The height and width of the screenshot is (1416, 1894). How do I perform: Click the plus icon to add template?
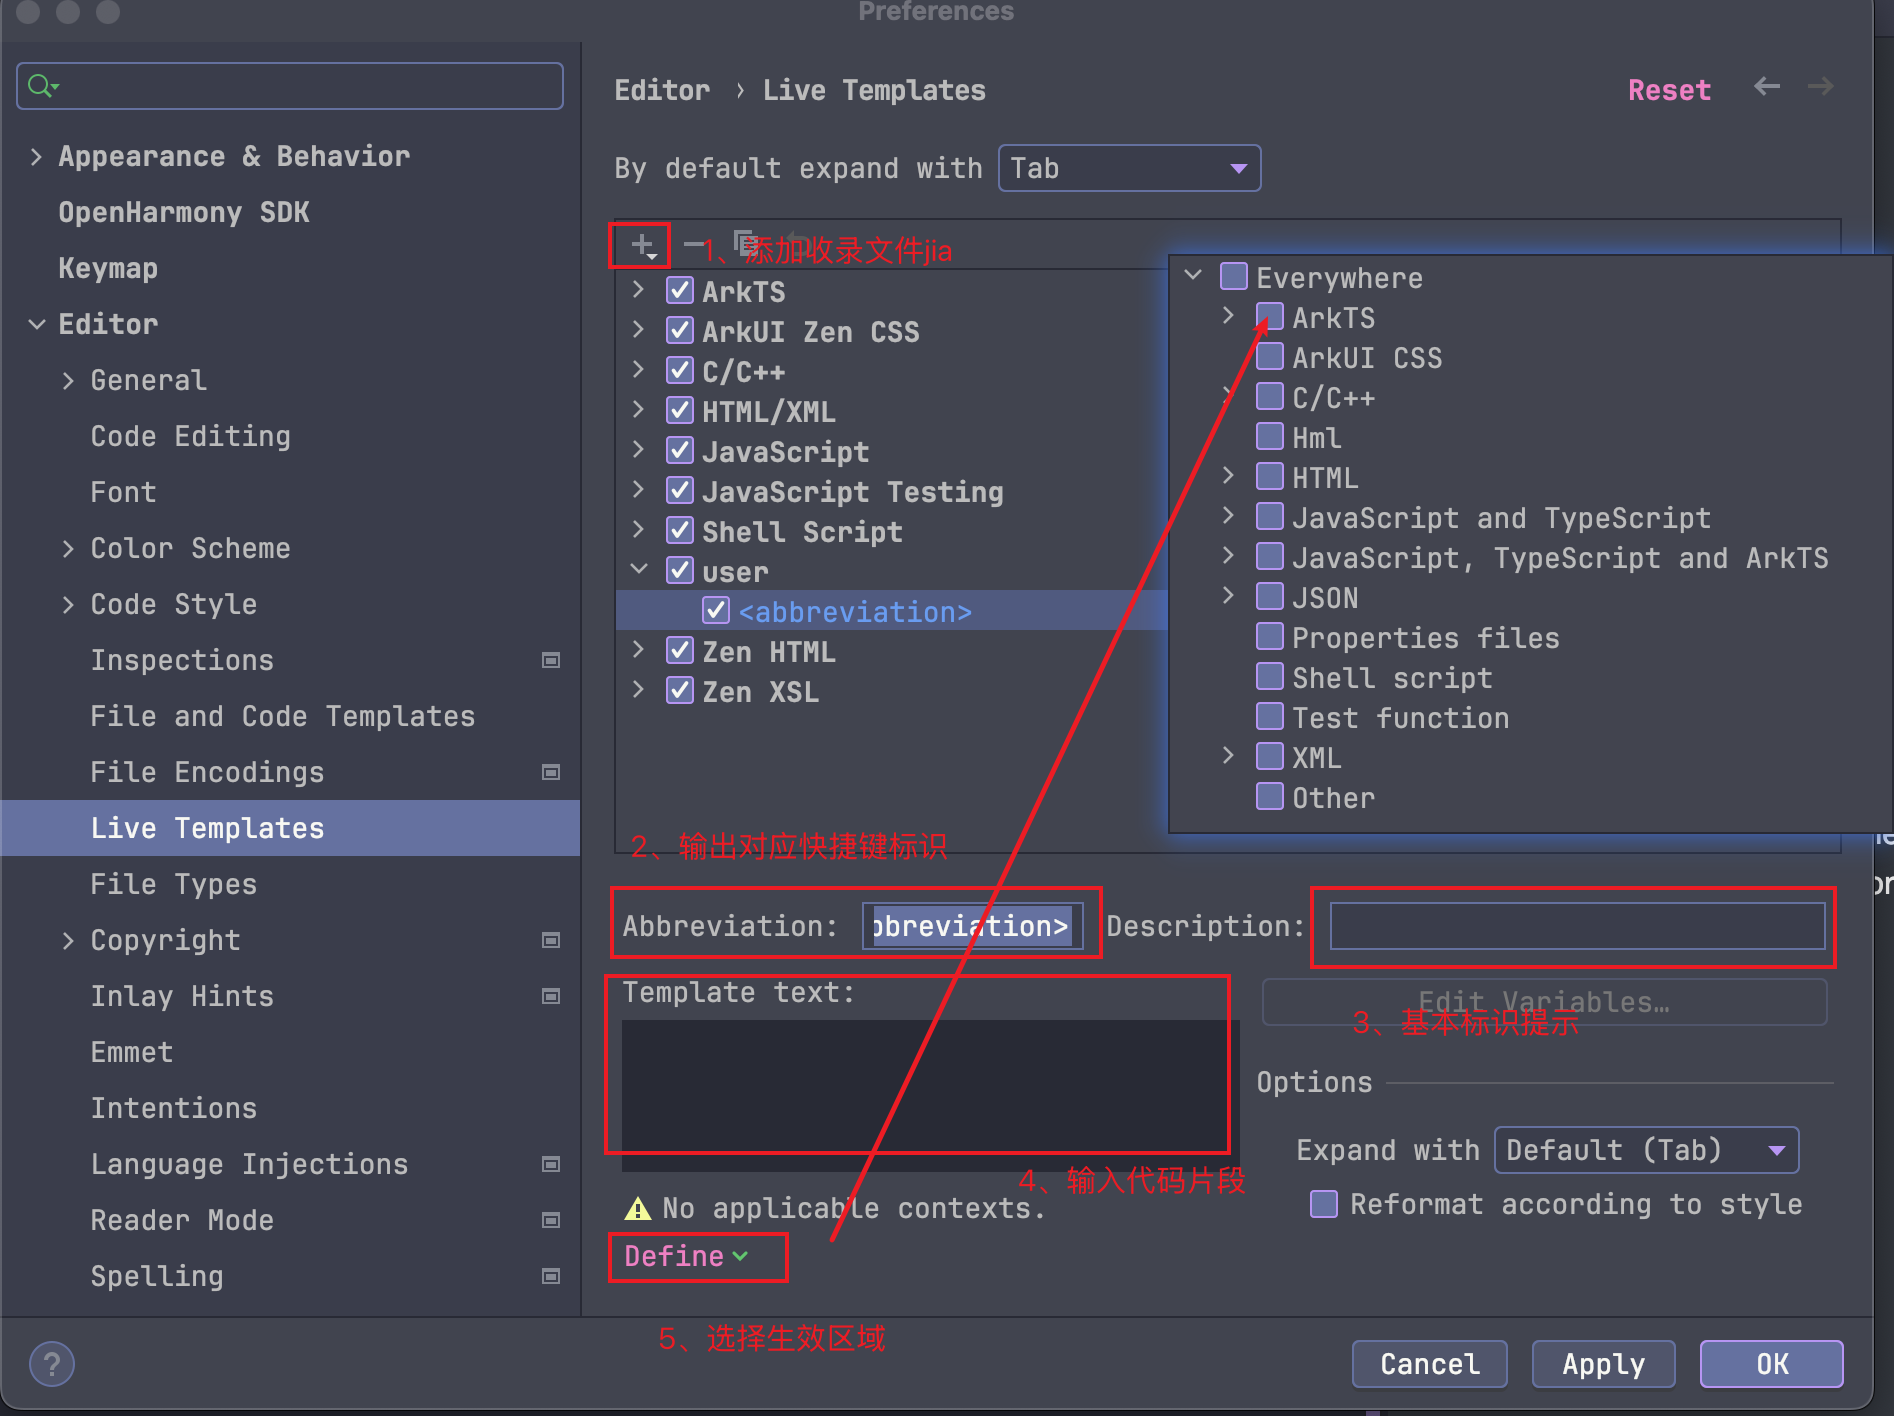click(x=641, y=245)
